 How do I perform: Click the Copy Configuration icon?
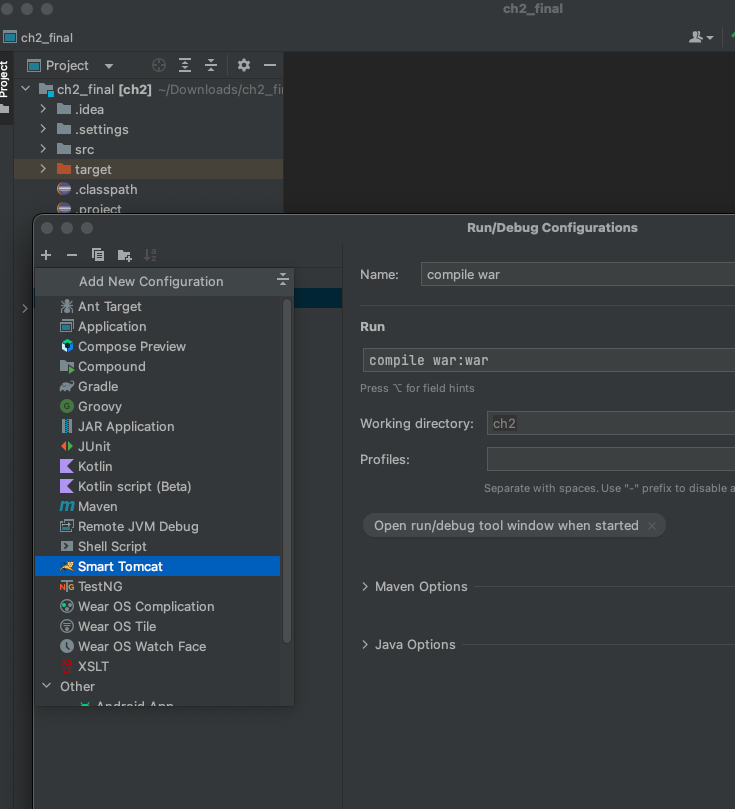[97, 255]
